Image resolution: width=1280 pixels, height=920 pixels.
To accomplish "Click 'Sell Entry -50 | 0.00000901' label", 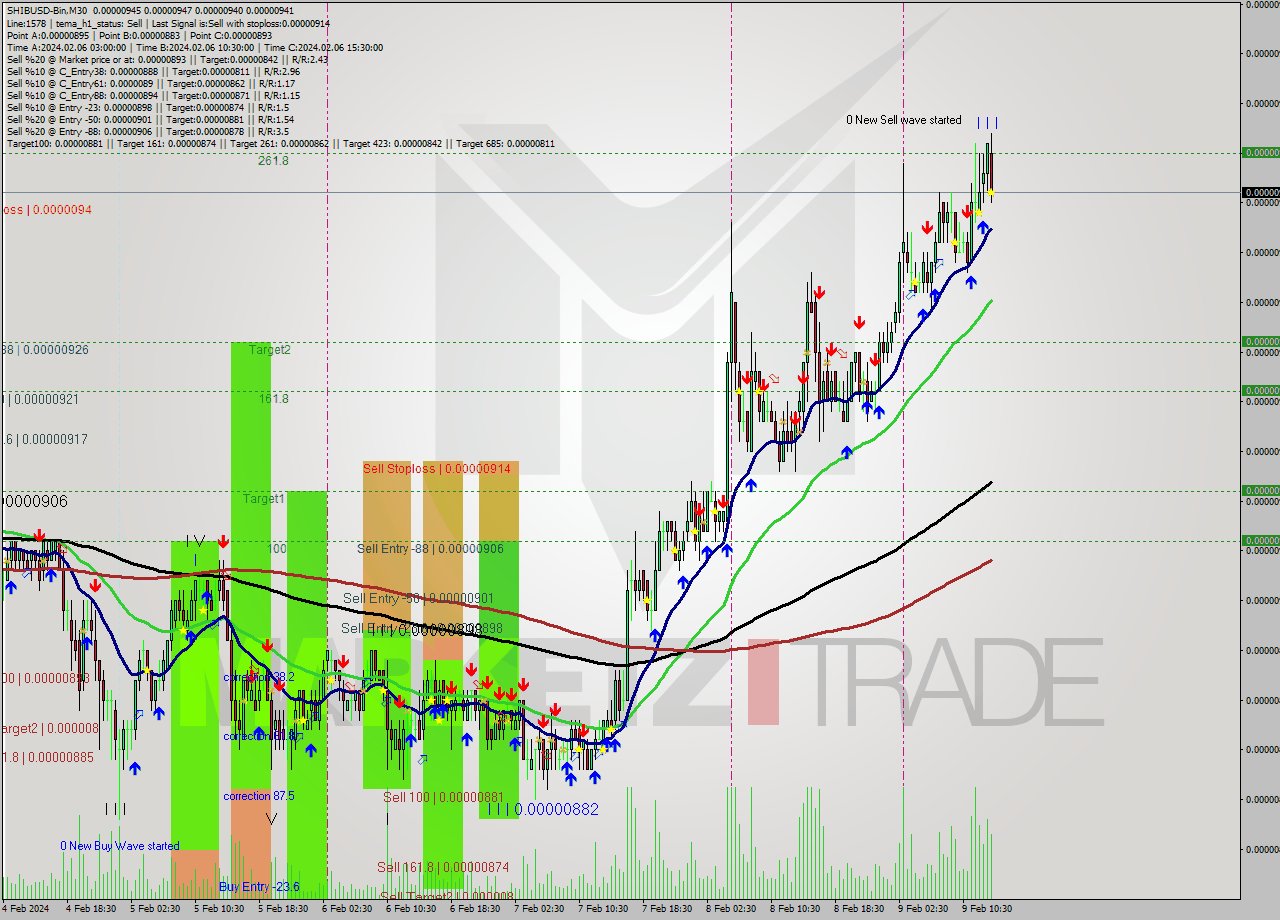I will click(418, 598).
